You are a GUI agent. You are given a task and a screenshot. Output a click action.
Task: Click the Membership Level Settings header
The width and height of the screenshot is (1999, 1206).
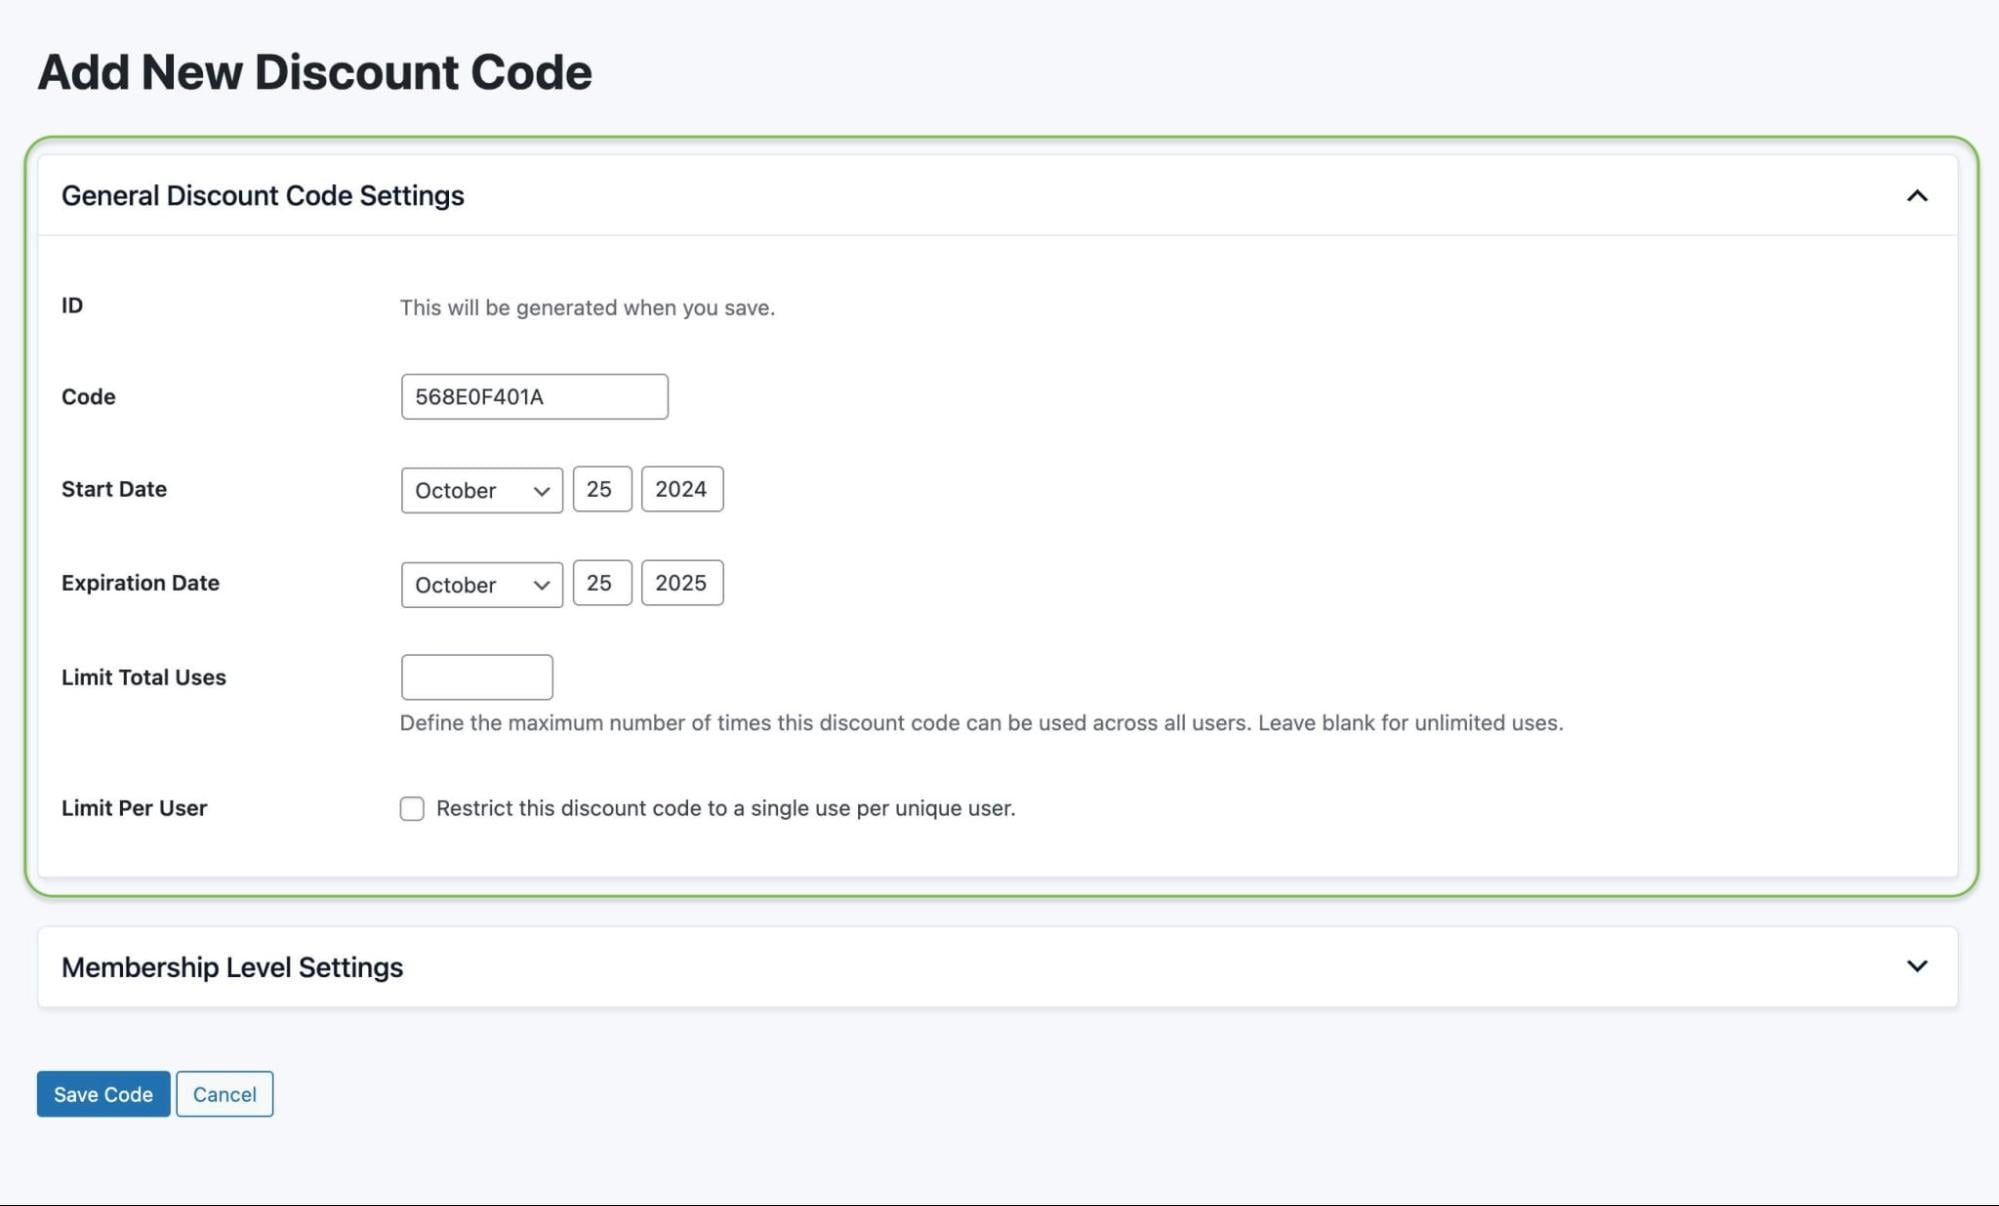tap(232, 966)
